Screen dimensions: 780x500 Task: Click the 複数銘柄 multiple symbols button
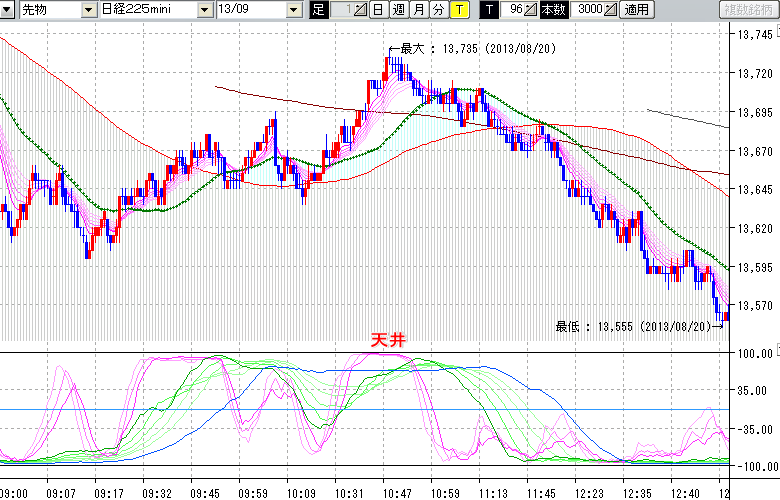748,10
